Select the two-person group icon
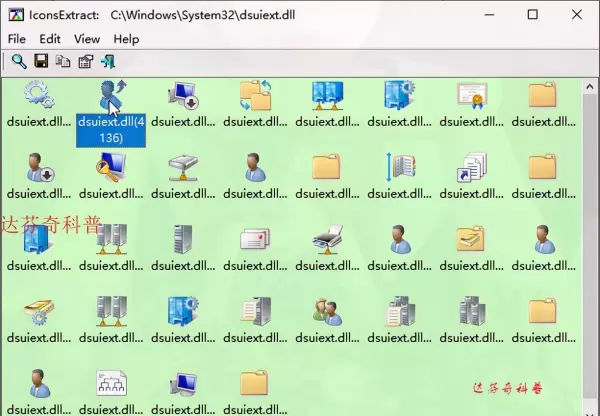Image resolution: width=600 pixels, height=416 pixels. tap(327, 312)
